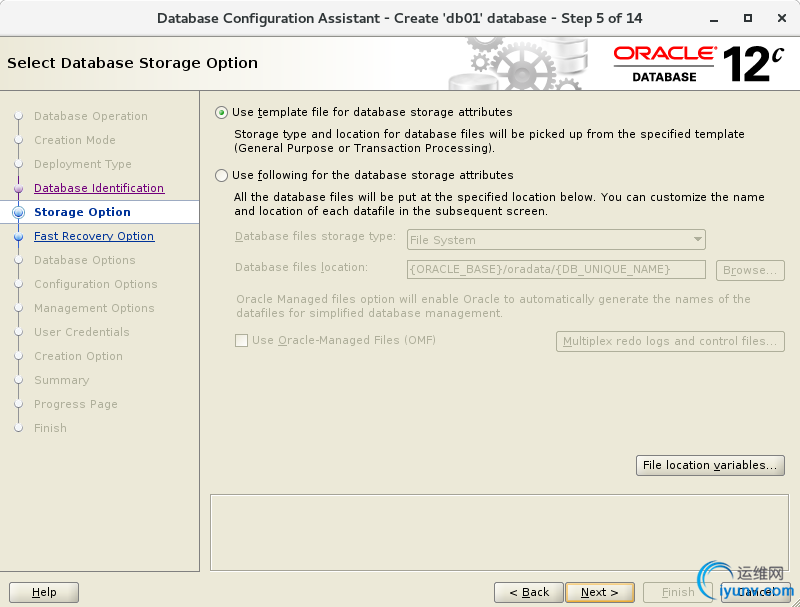
Task: Click Progress Page step in sidebar
Action: 76,404
